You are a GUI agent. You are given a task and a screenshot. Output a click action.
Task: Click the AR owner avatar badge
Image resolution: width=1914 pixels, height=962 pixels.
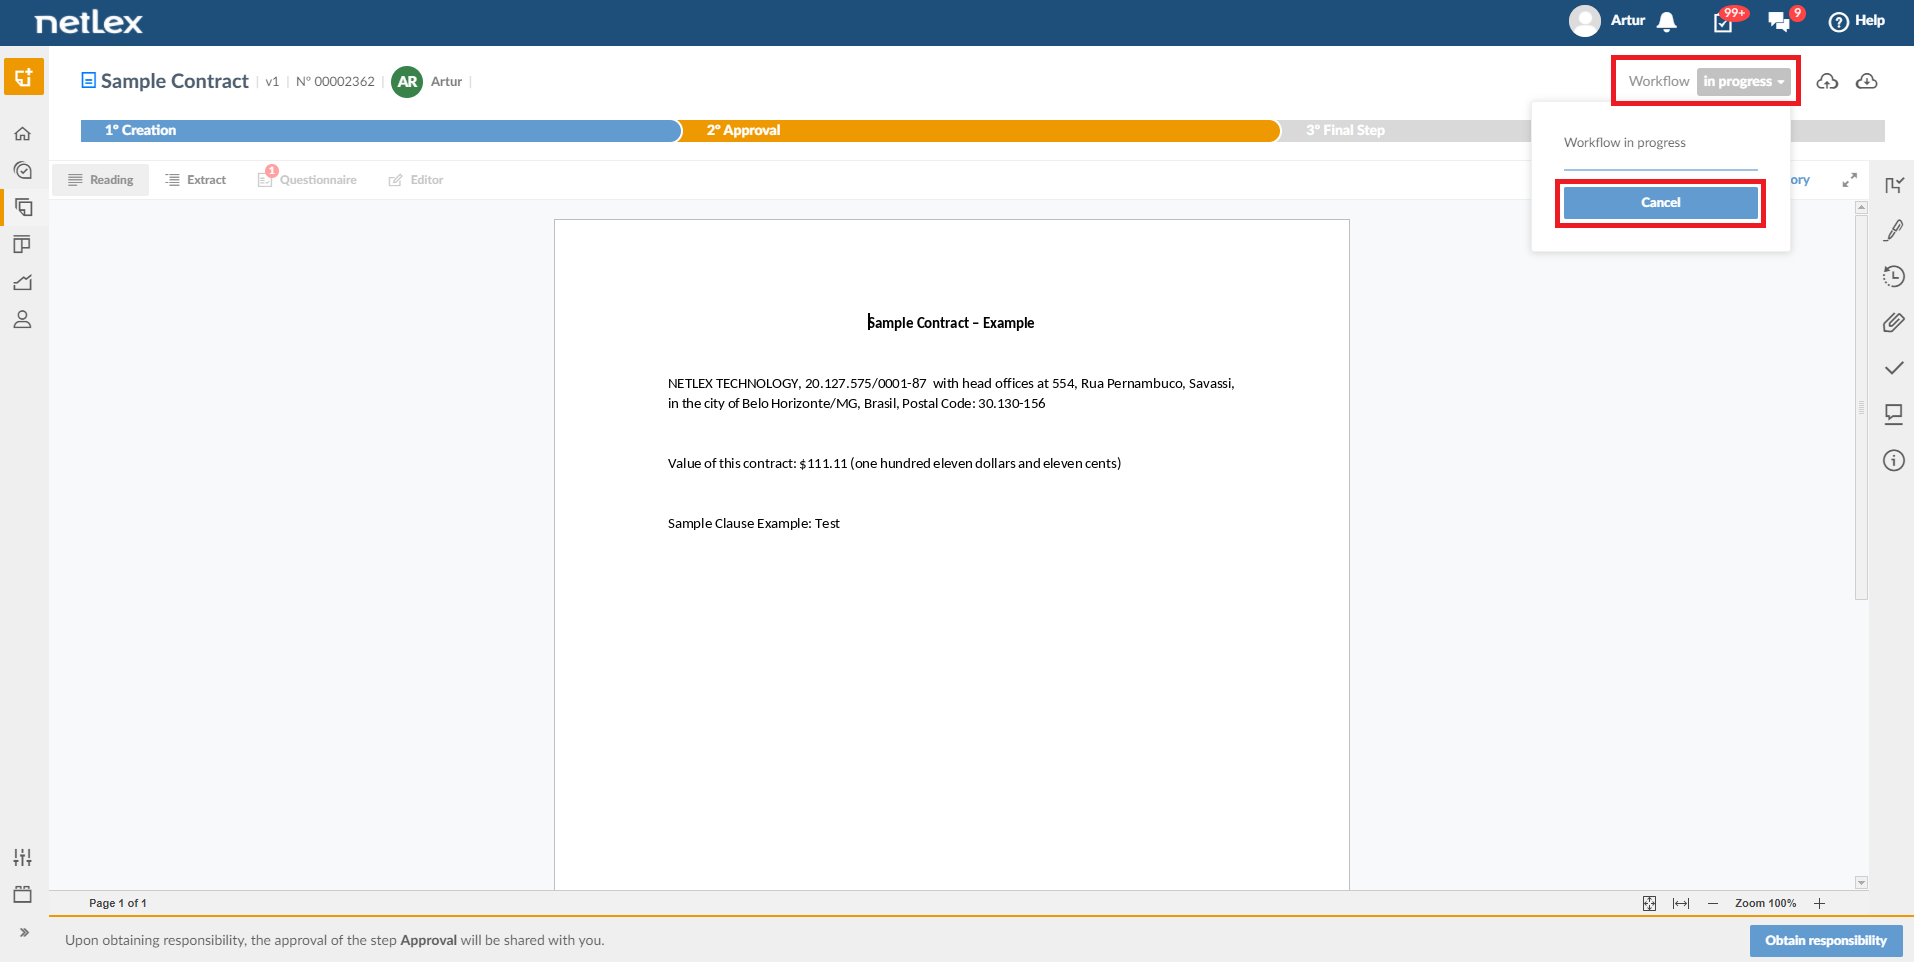pos(407,82)
